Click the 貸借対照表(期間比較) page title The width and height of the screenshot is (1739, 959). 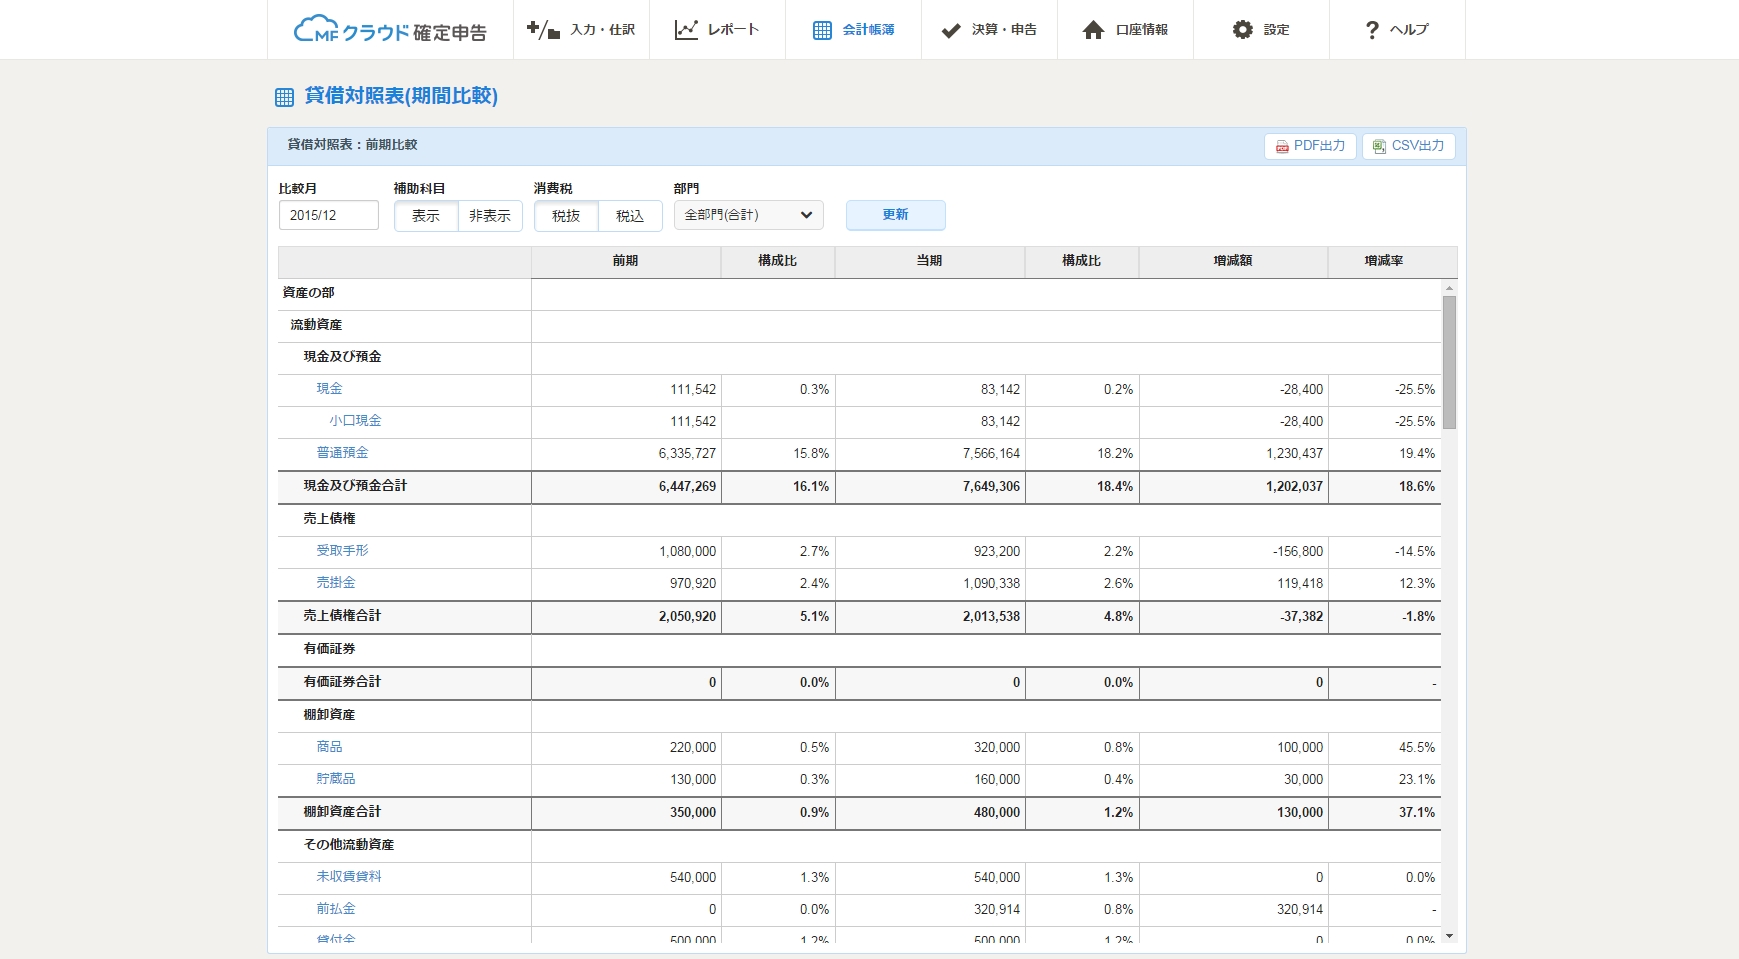pyautogui.click(x=401, y=96)
